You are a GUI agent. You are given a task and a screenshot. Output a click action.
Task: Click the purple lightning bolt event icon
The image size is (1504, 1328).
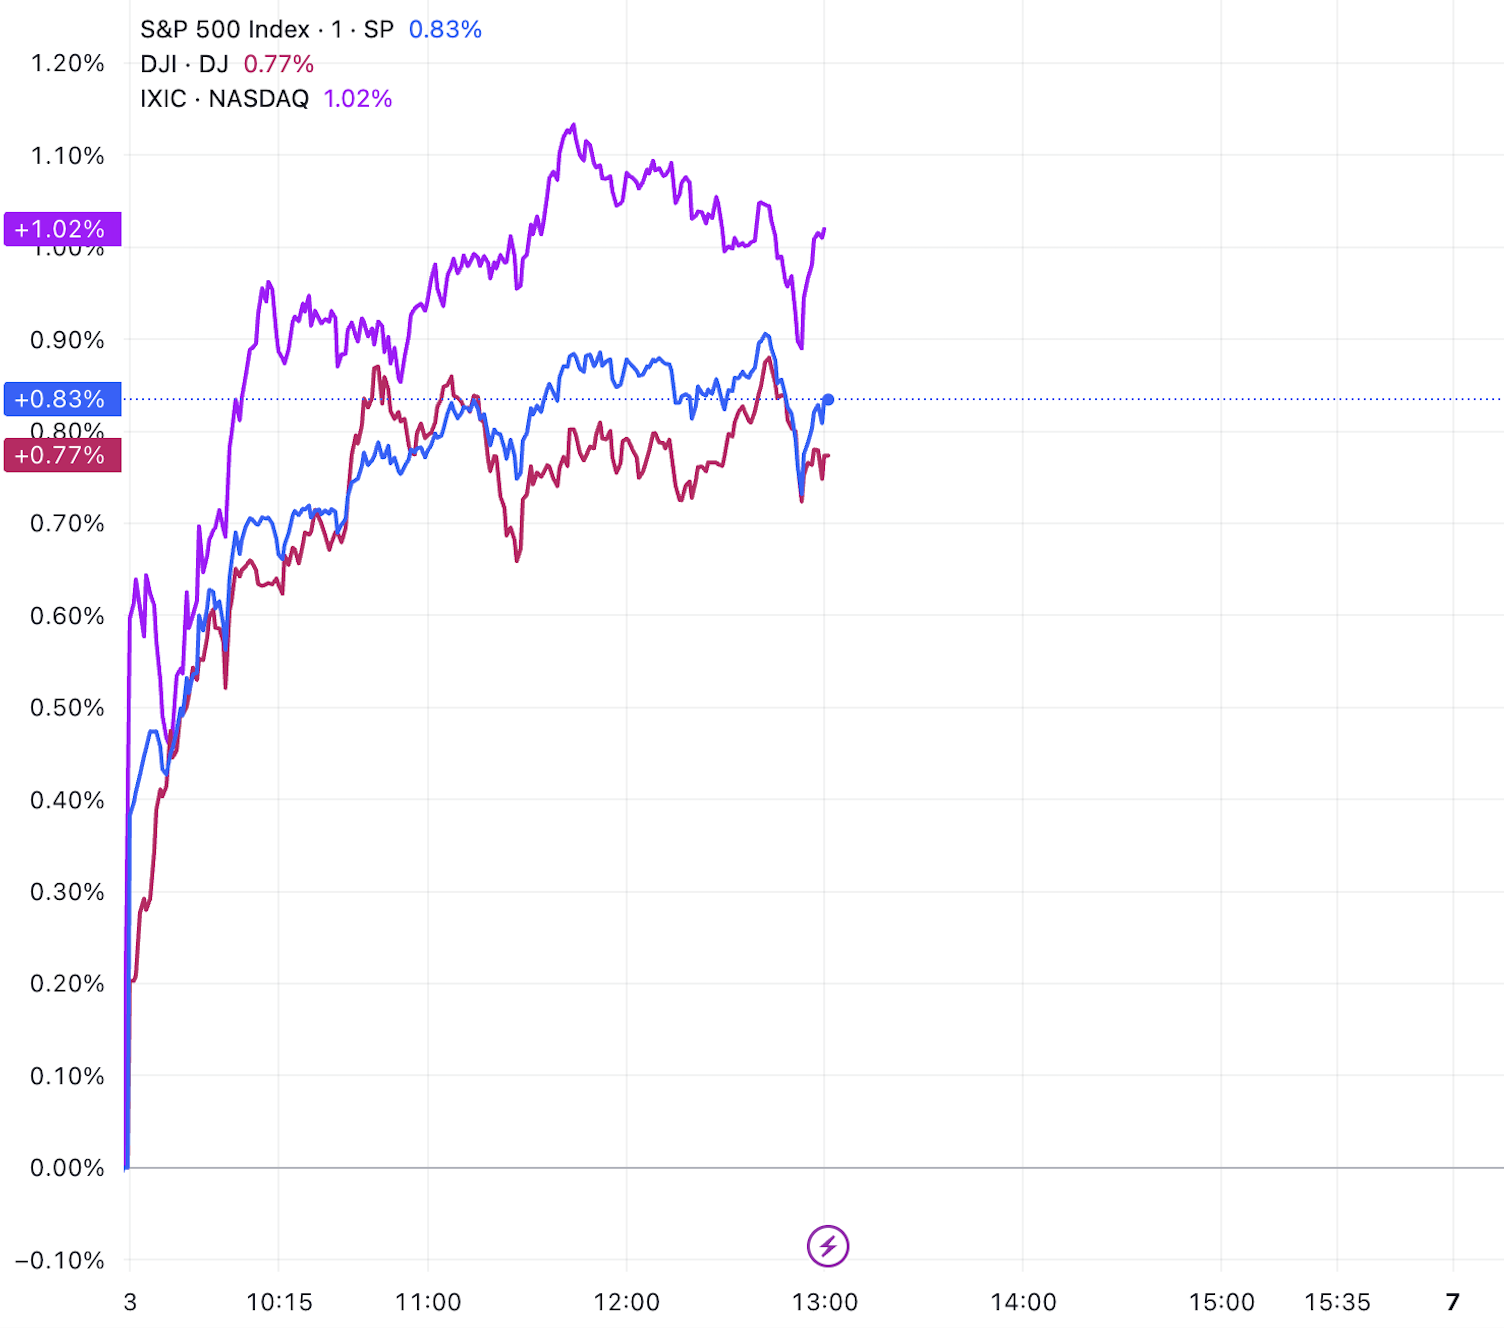click(x=828, y=1246)
